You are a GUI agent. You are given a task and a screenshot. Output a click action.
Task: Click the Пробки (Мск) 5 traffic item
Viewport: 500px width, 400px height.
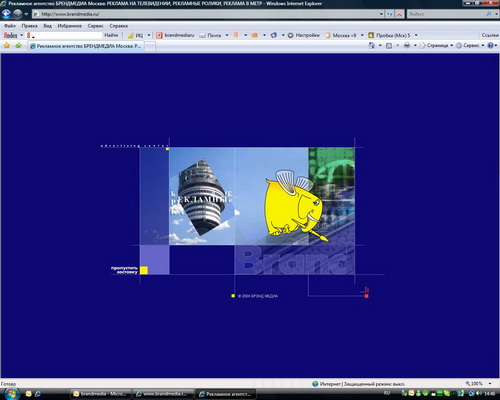point(389,35)
